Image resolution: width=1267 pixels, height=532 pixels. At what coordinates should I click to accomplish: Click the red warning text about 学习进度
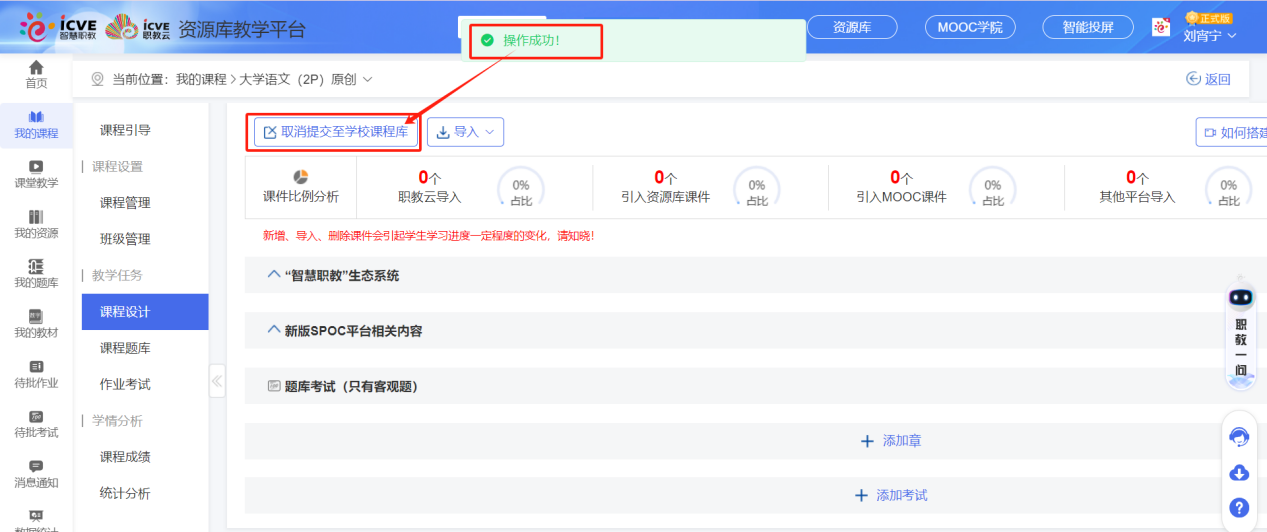point(429,236)
